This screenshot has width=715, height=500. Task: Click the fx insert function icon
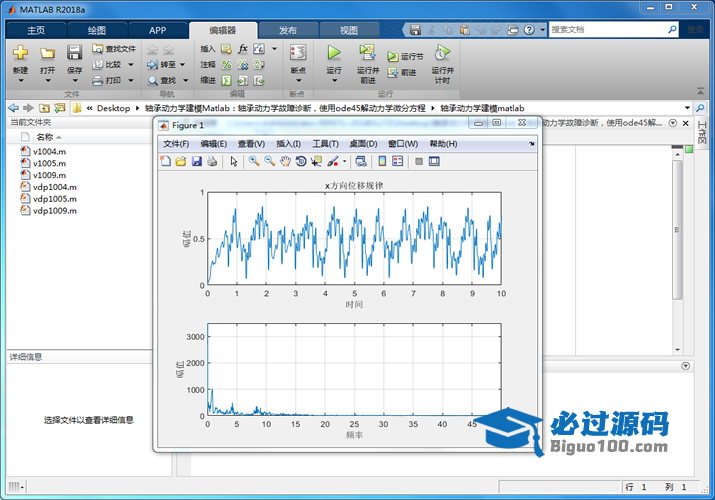243,48
